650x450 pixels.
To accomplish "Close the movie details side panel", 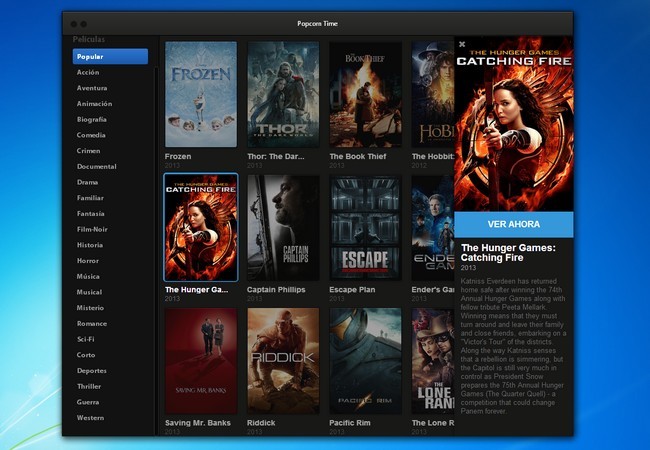I will tap(462, 44).
